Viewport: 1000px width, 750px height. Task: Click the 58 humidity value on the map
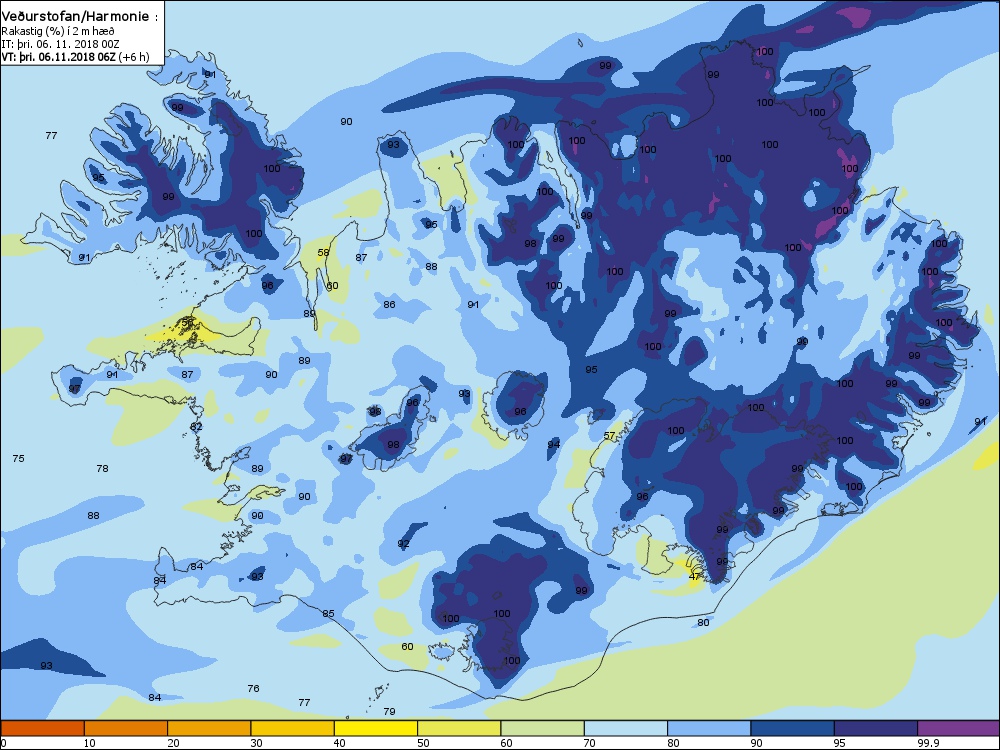(323, 253)
